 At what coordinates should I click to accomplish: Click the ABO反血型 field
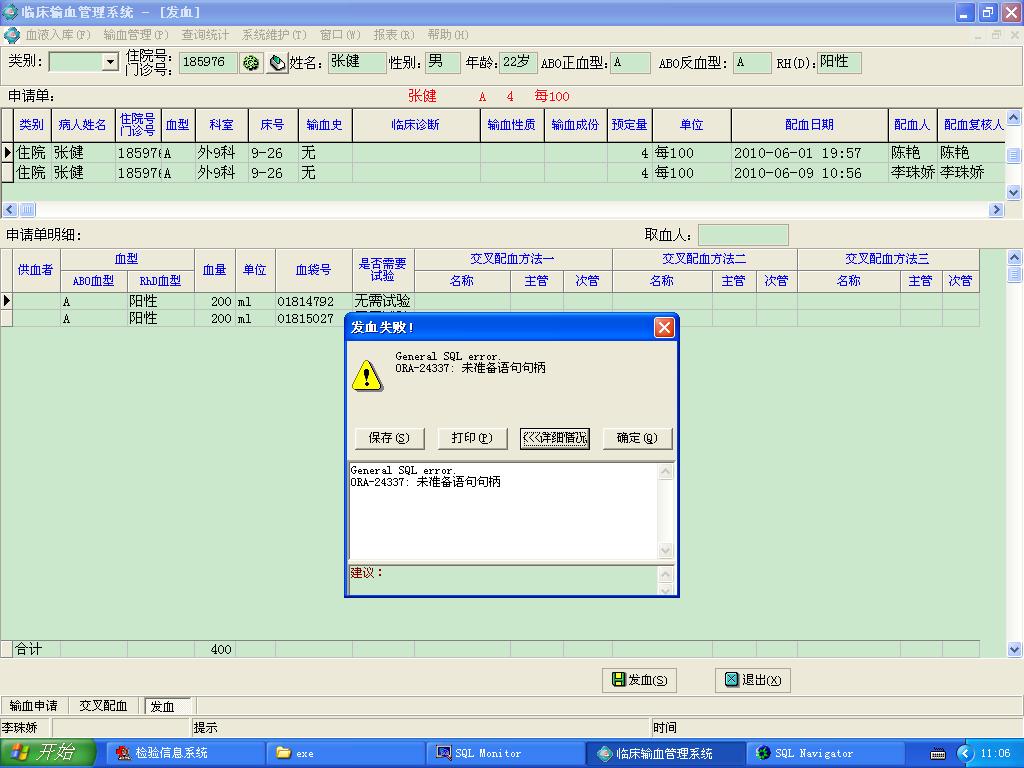pyautogui.click(x=752, y=62)
